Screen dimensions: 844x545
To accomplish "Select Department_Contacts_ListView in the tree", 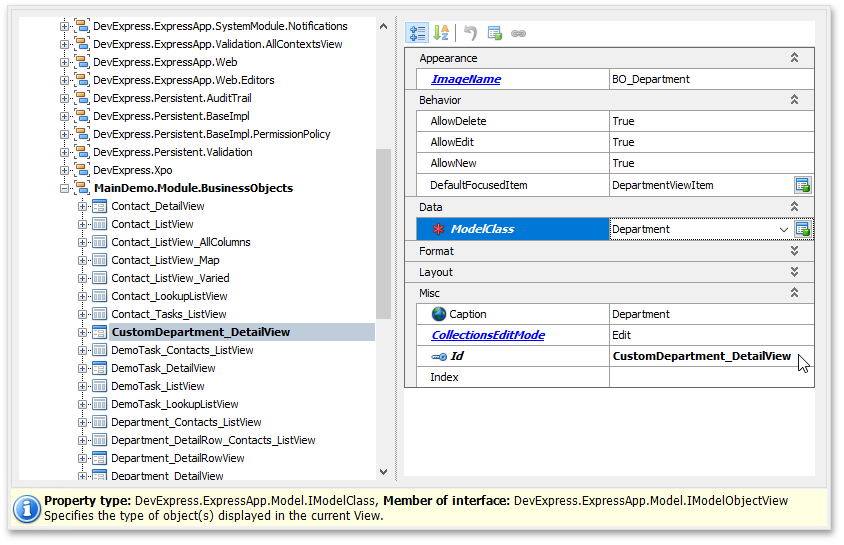I will [x=186, y=422].
